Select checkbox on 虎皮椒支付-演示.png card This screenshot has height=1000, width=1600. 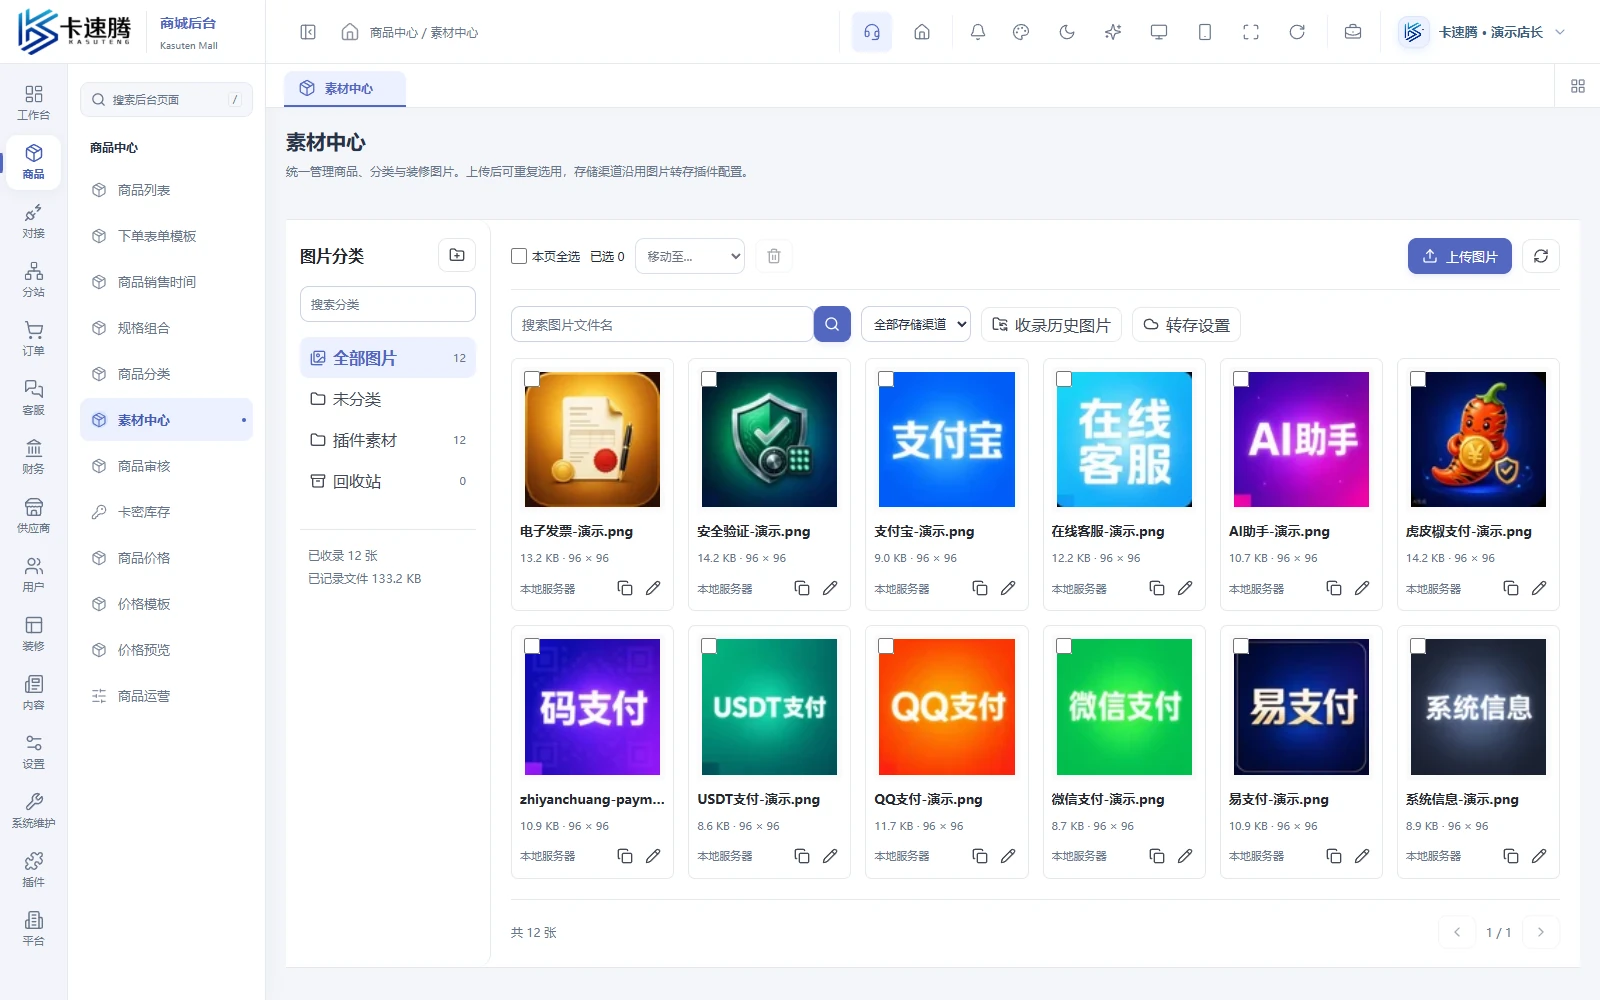[1418, 379]
